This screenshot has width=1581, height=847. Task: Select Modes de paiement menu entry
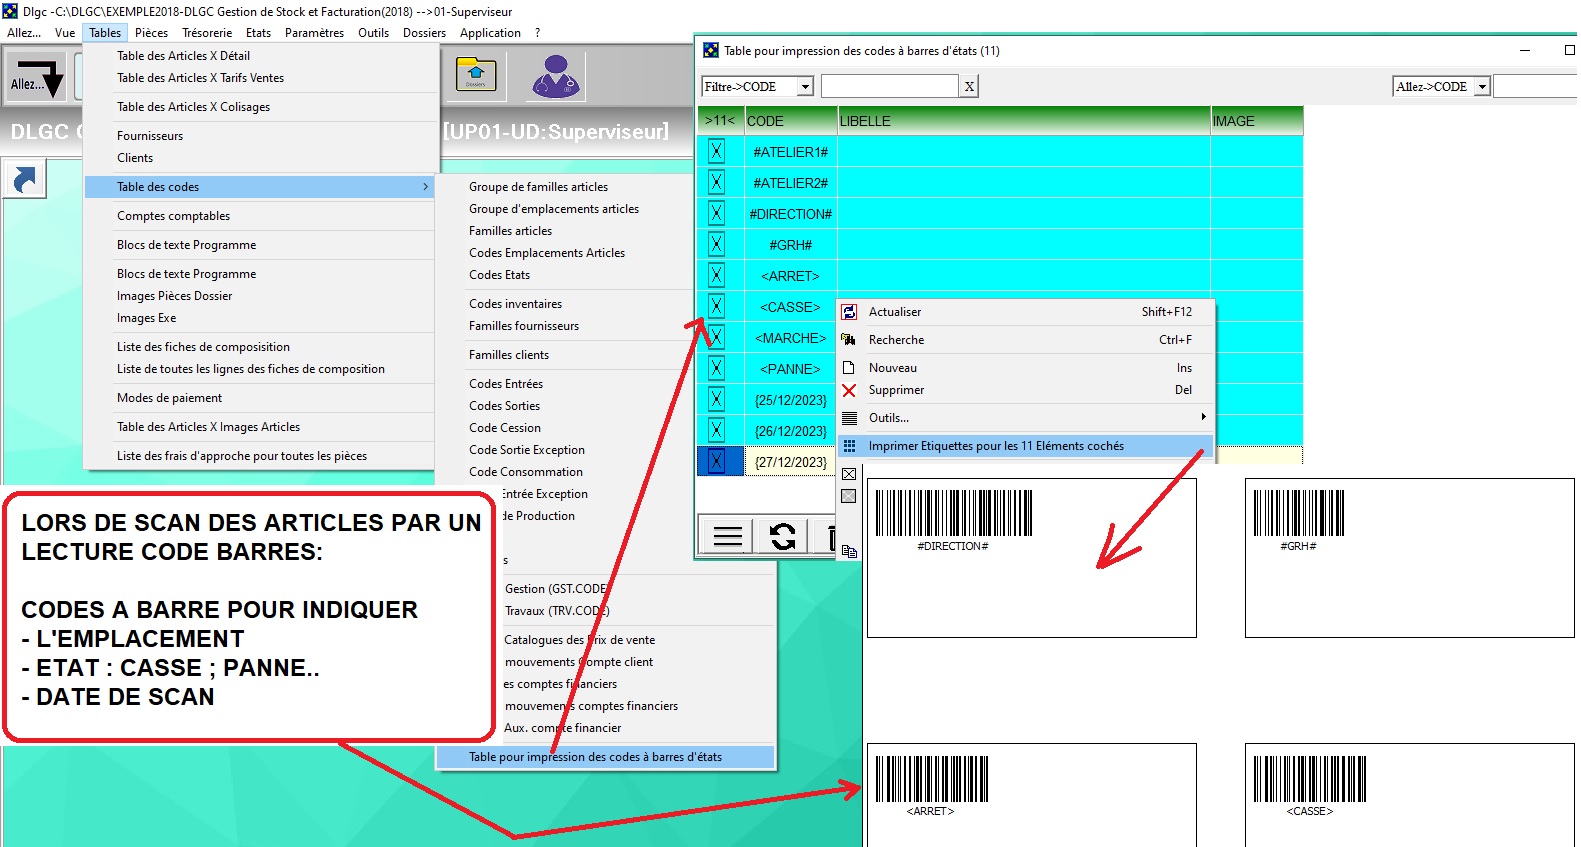pyautogui.click(x=170, y=398)
